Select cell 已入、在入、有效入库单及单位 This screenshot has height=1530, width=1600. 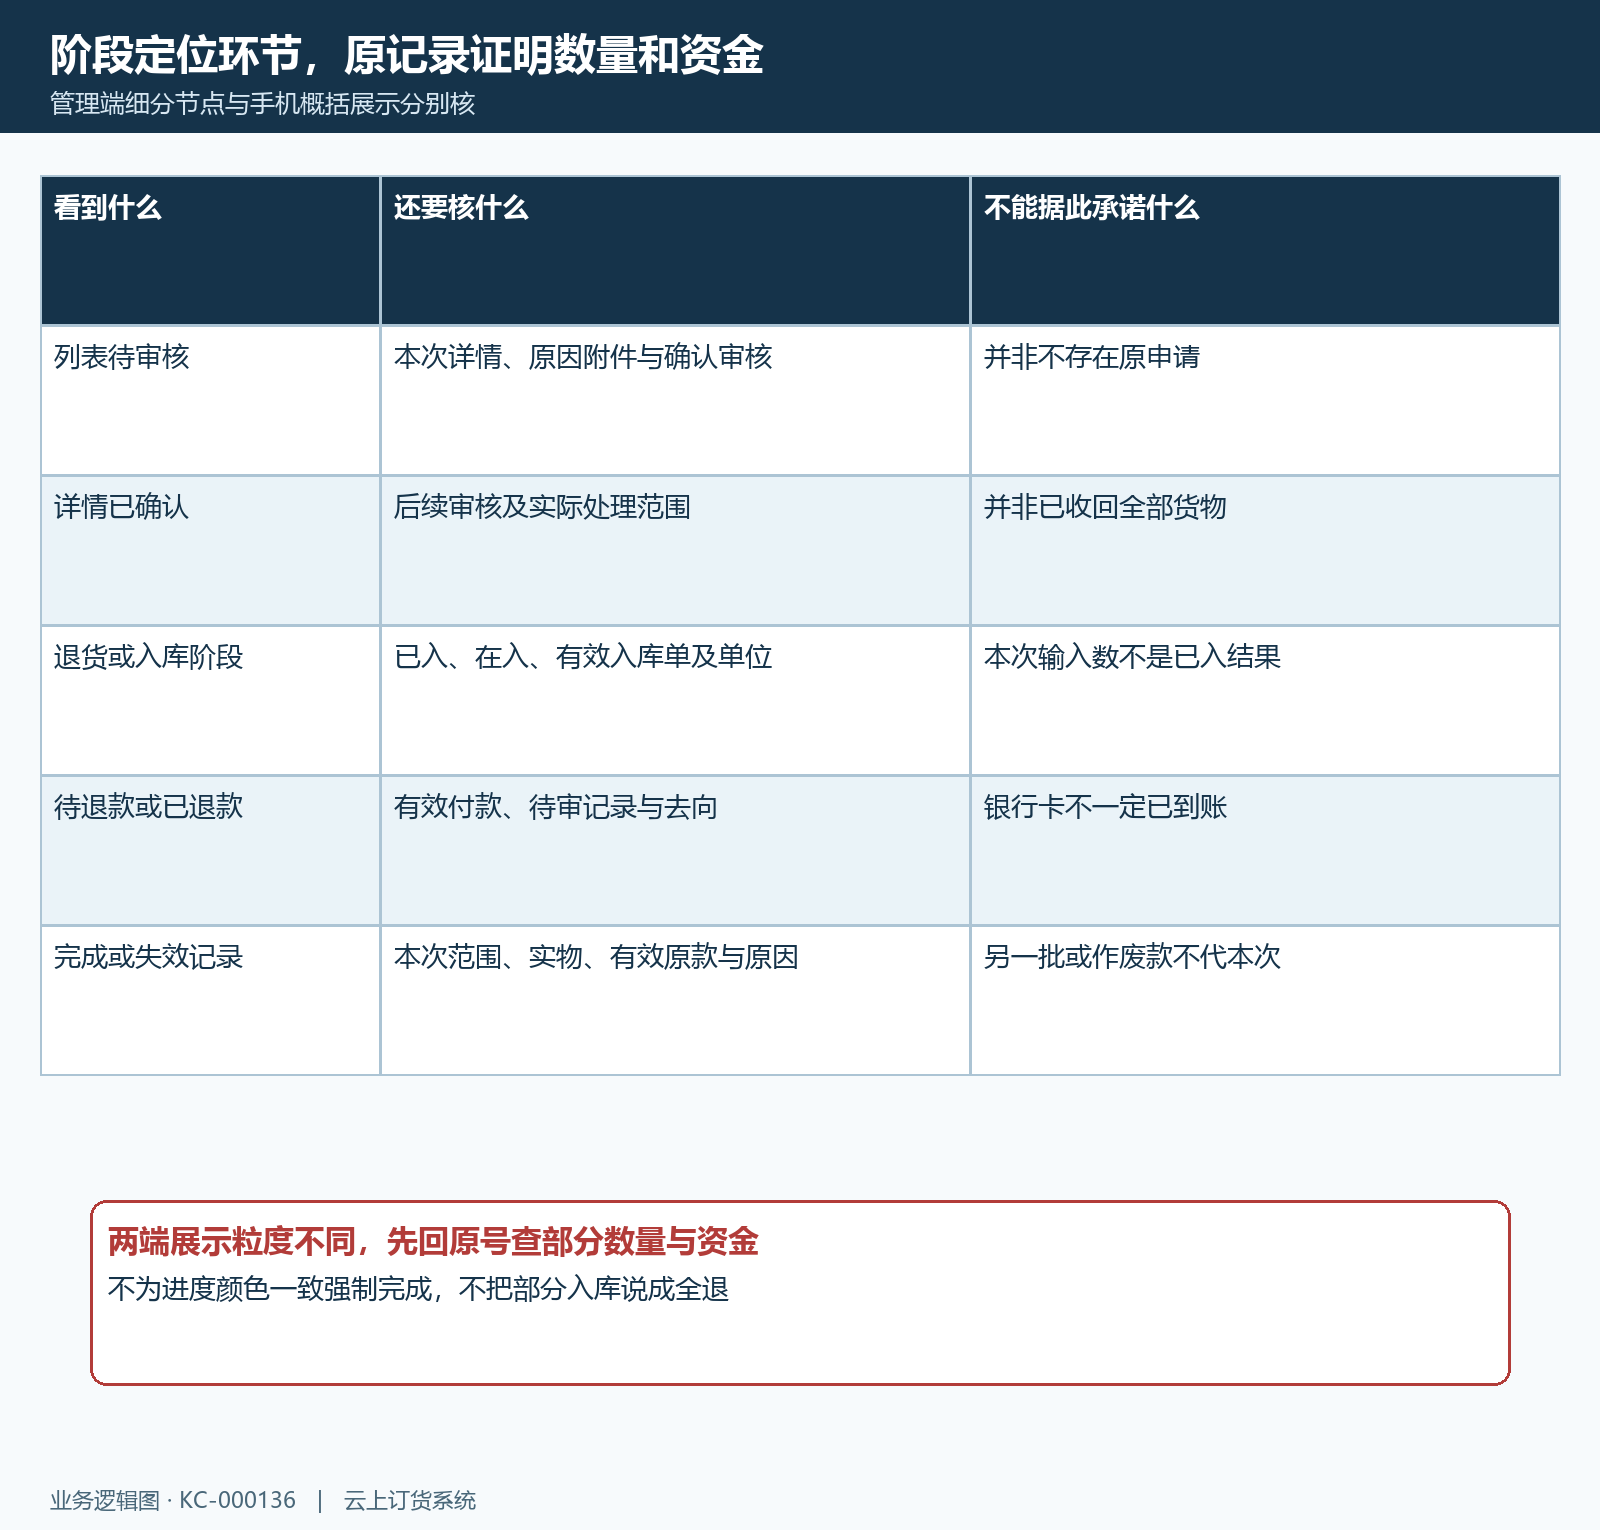click(675, 701)
